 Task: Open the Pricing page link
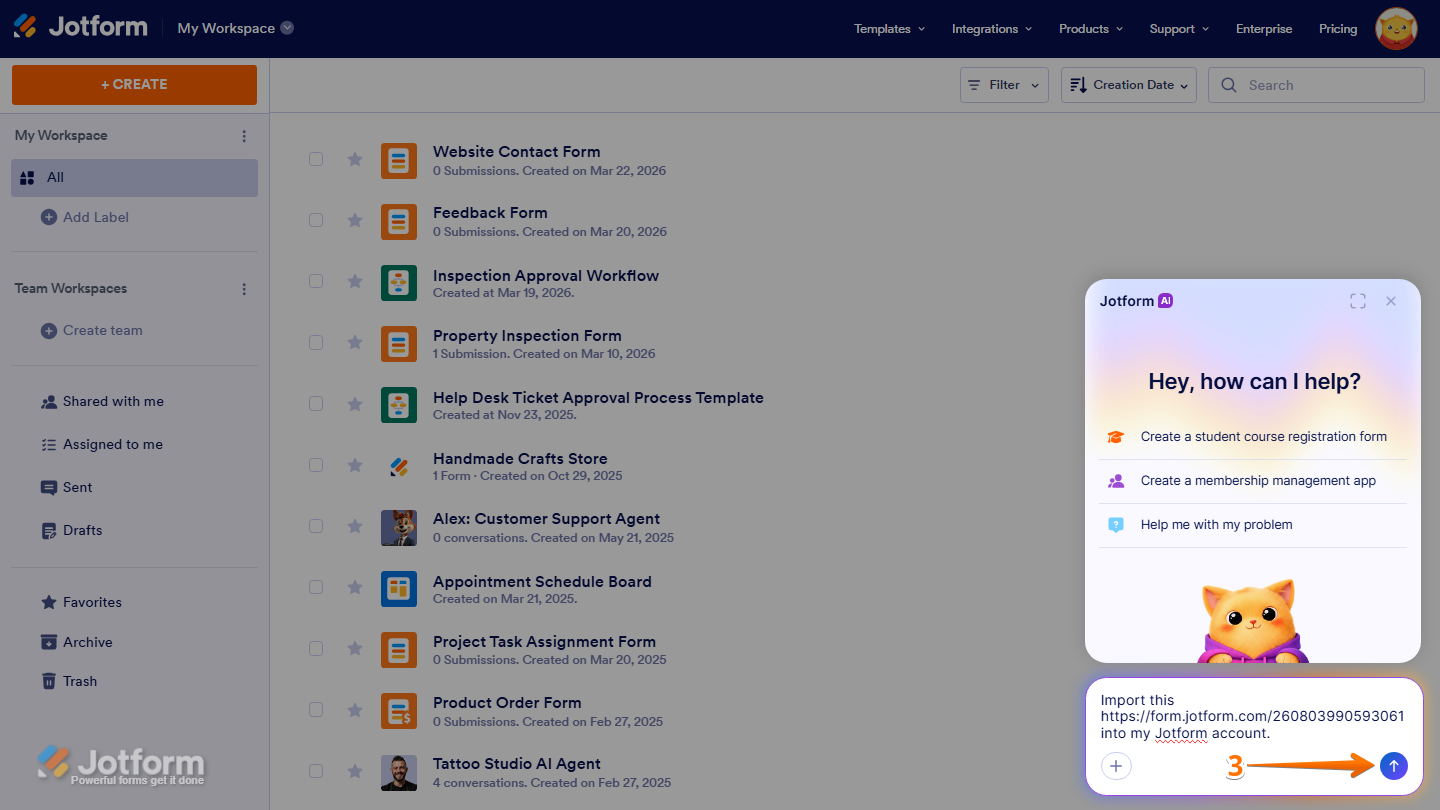[1338, 29]
